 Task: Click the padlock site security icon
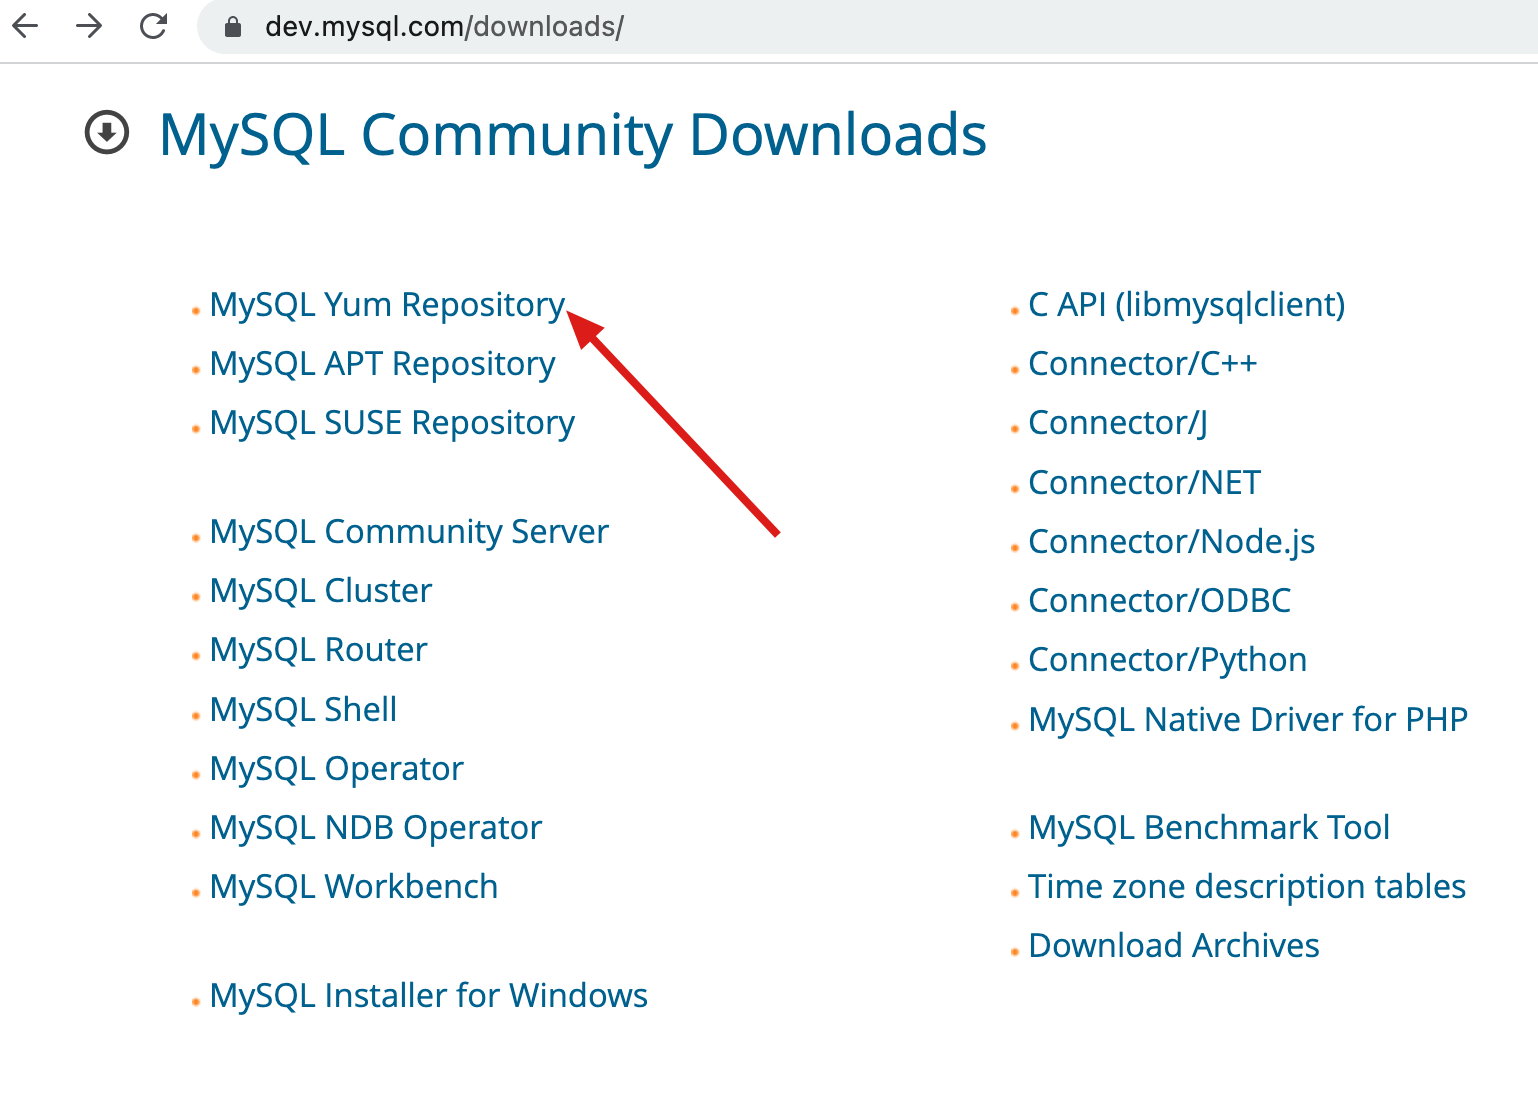point(233,27)
